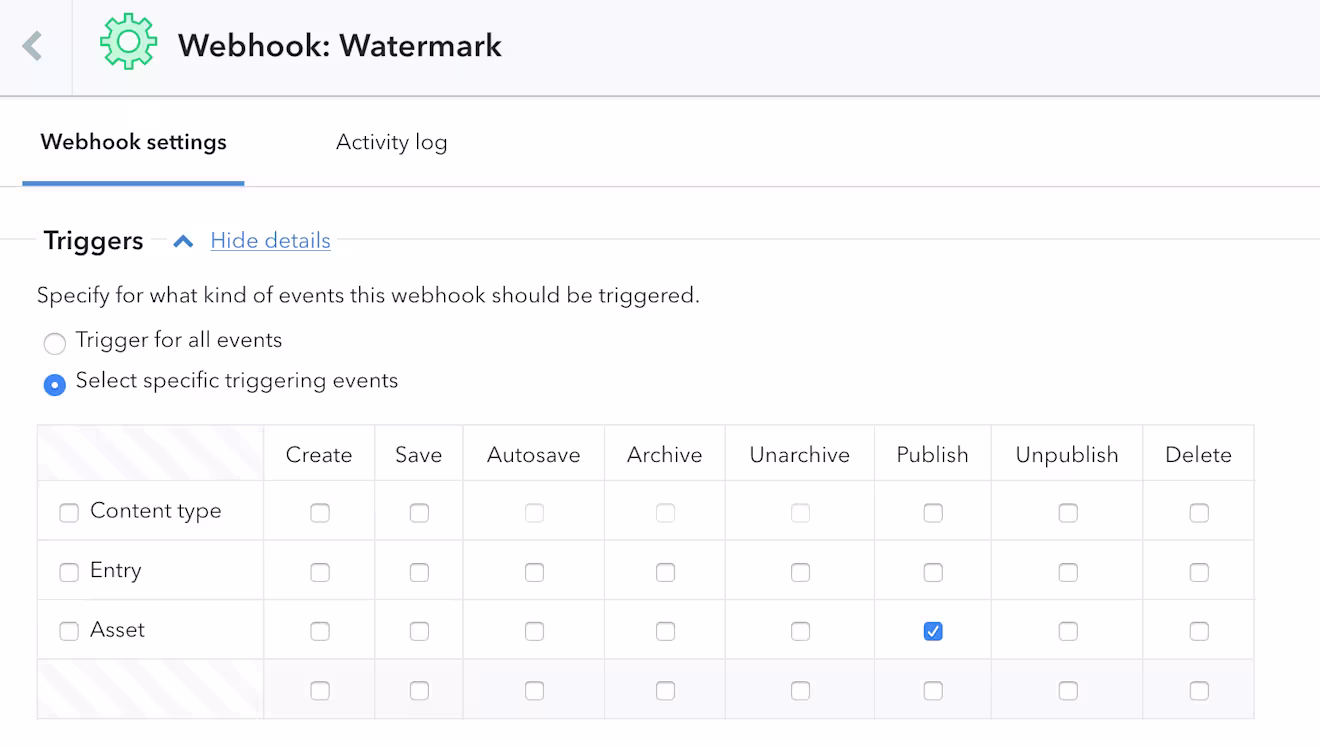The width and height of the screenshot is (1320, 748).
Task: Enable Entry Delete trigger
Action: [1199, 572]
